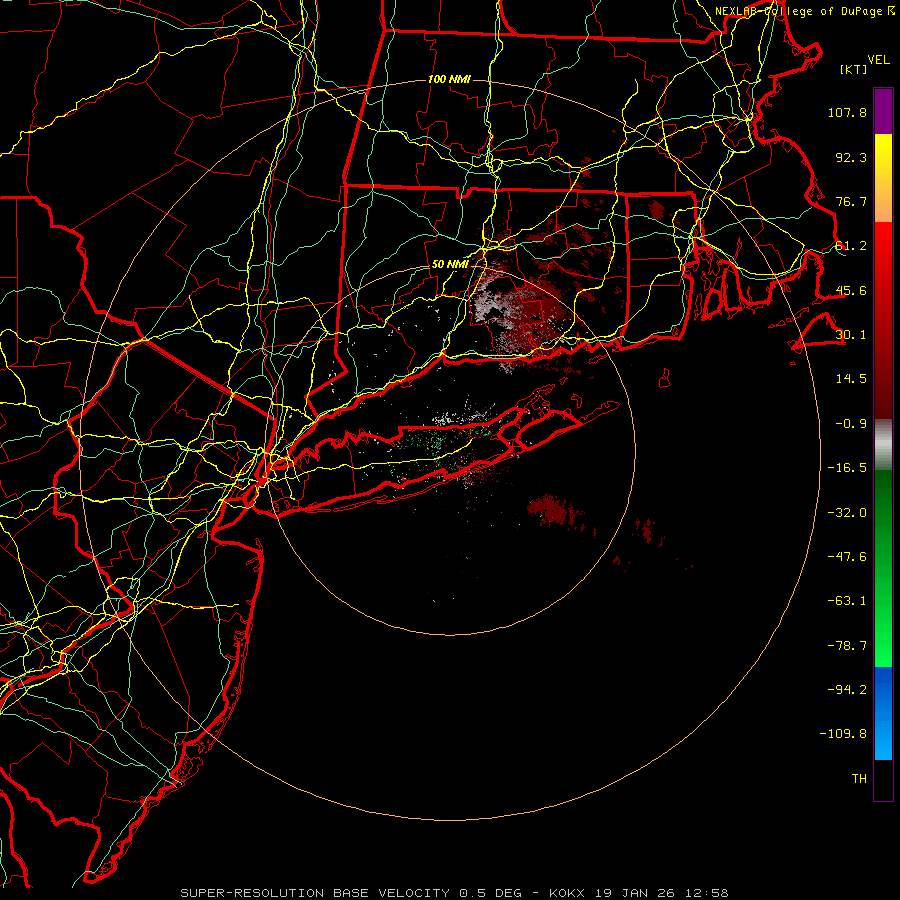The width and height of the screenshot is (900, 900).
Task: Click the gray zero-velocity segment of the scale
Action: (883, 445)
